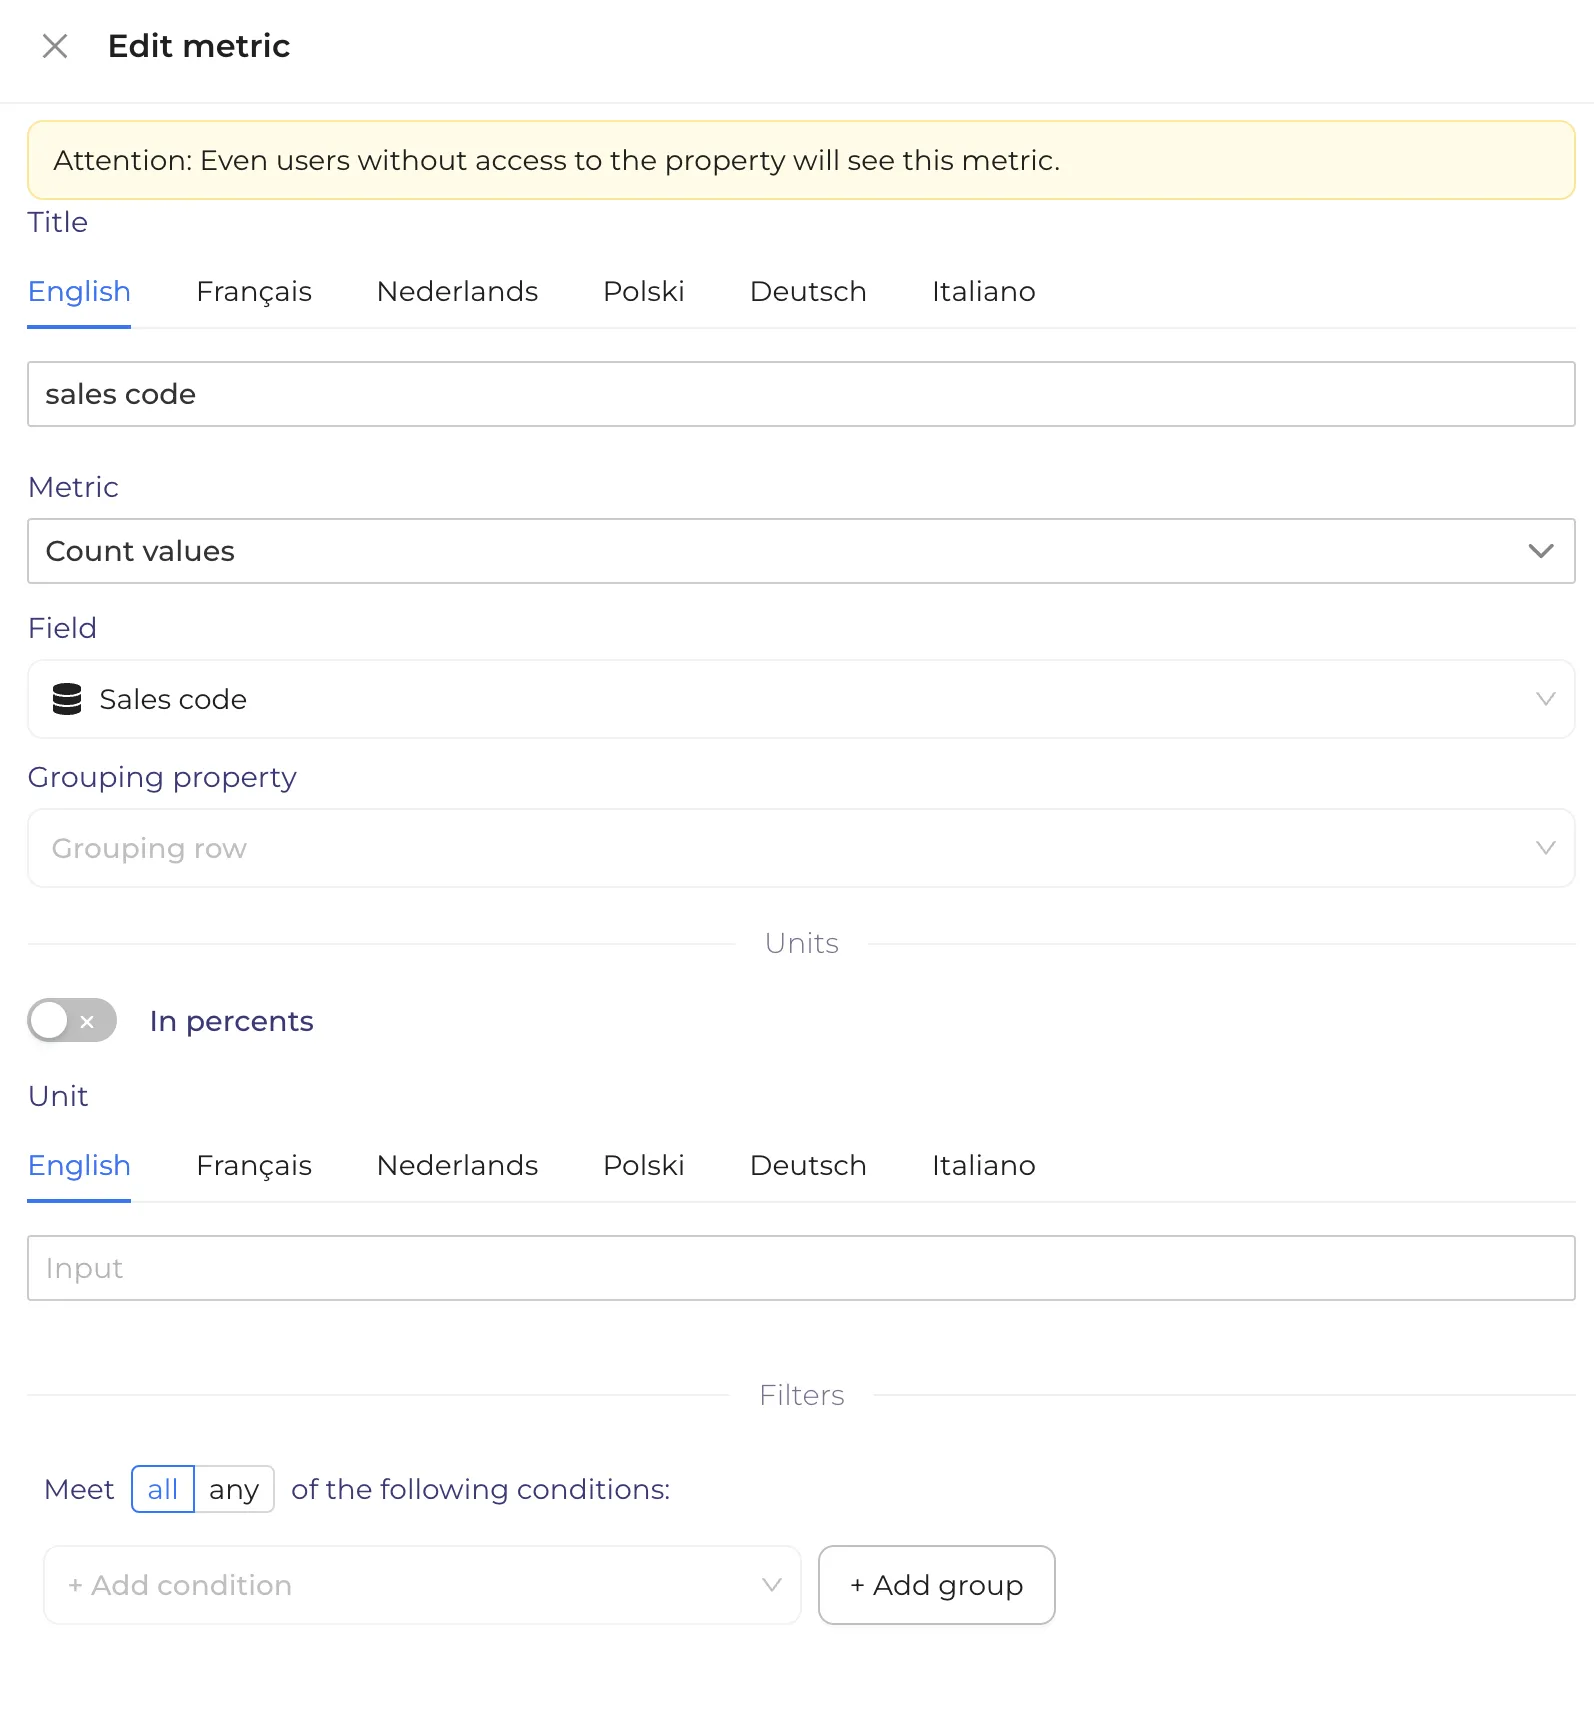Screen dimensions: 1594x1712
Task: Select English tab under Unit
Action: click(79, 1166)
